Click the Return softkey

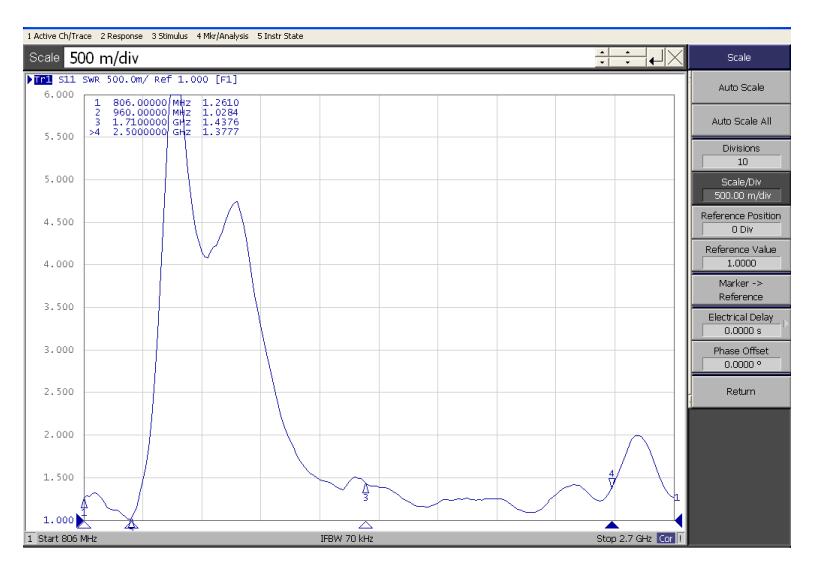point(741,391)
